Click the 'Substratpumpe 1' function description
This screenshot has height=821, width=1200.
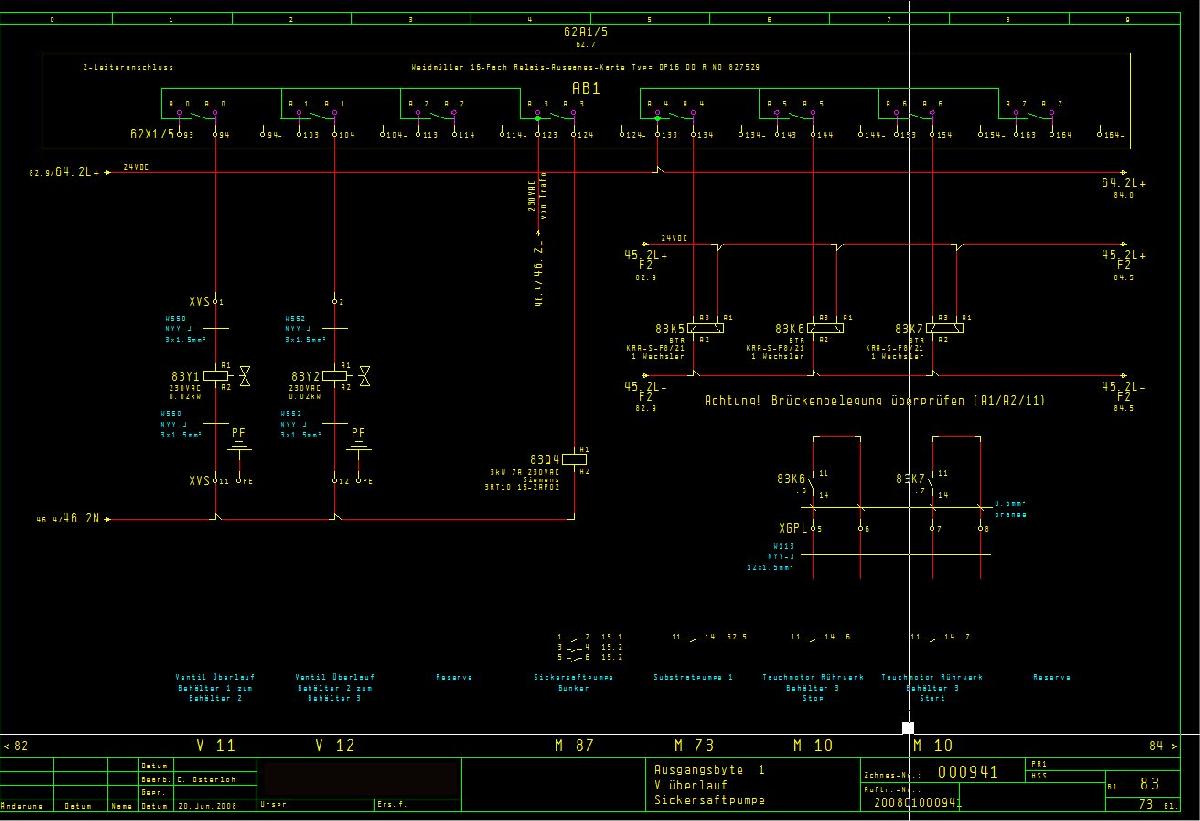(693, 677)
